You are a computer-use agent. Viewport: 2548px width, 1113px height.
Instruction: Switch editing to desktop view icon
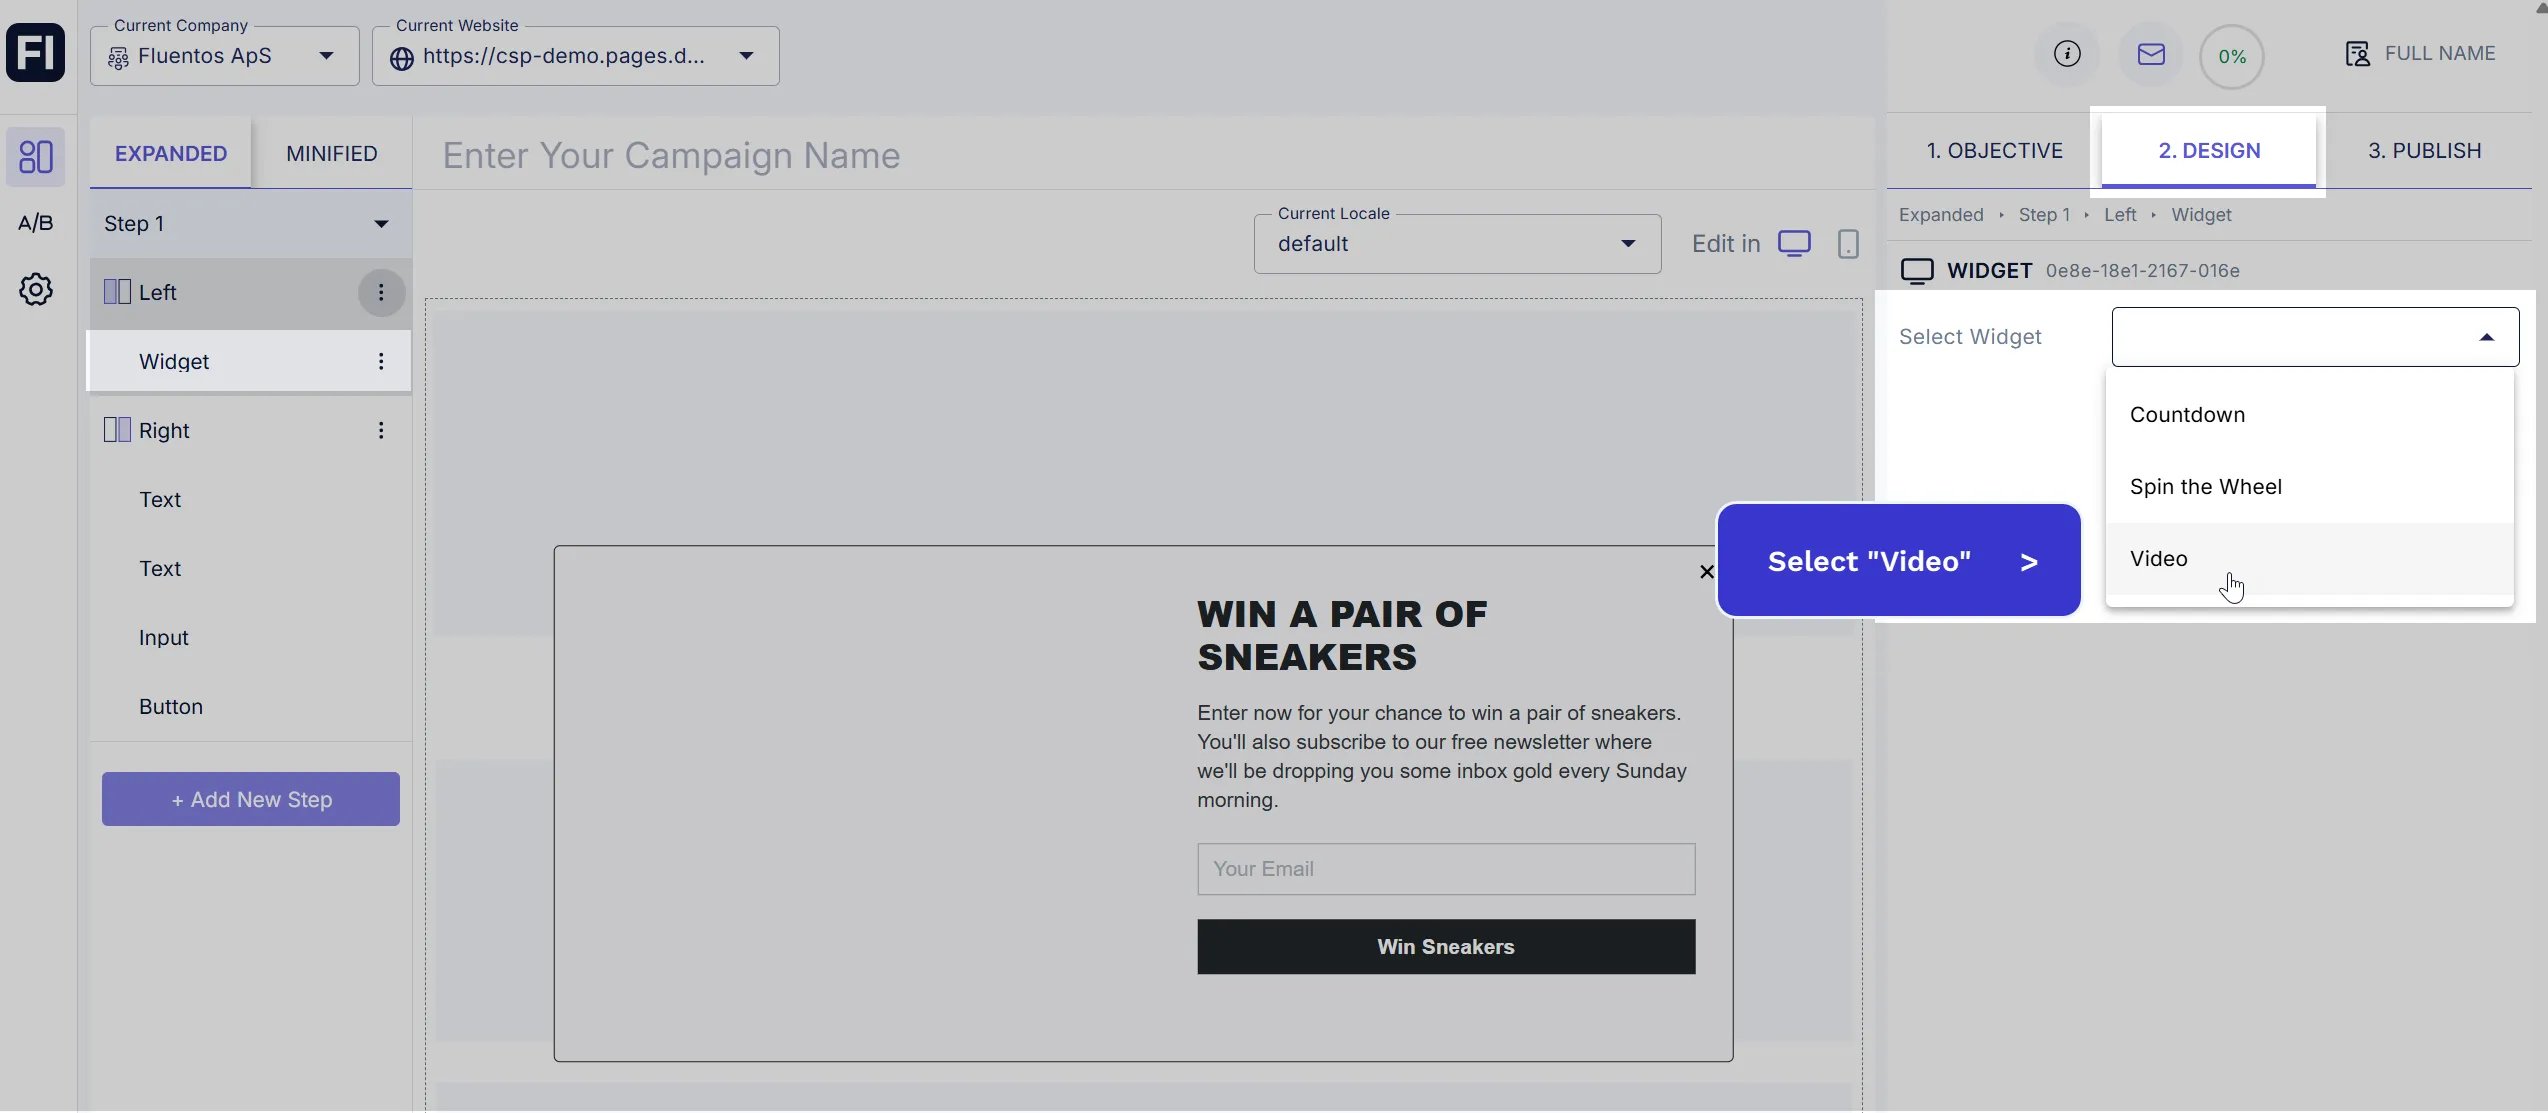tap(1794, 244)
